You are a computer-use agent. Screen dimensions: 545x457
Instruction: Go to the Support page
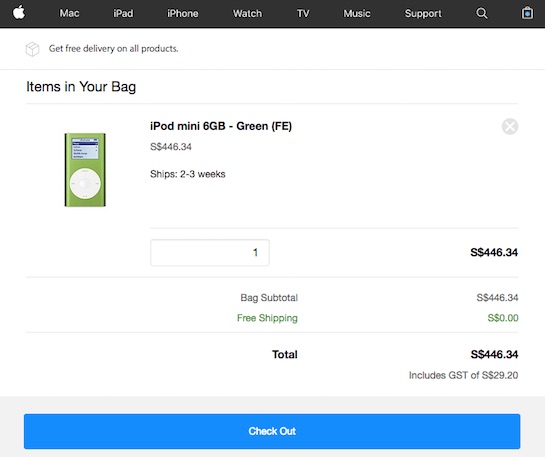(423, 13)
